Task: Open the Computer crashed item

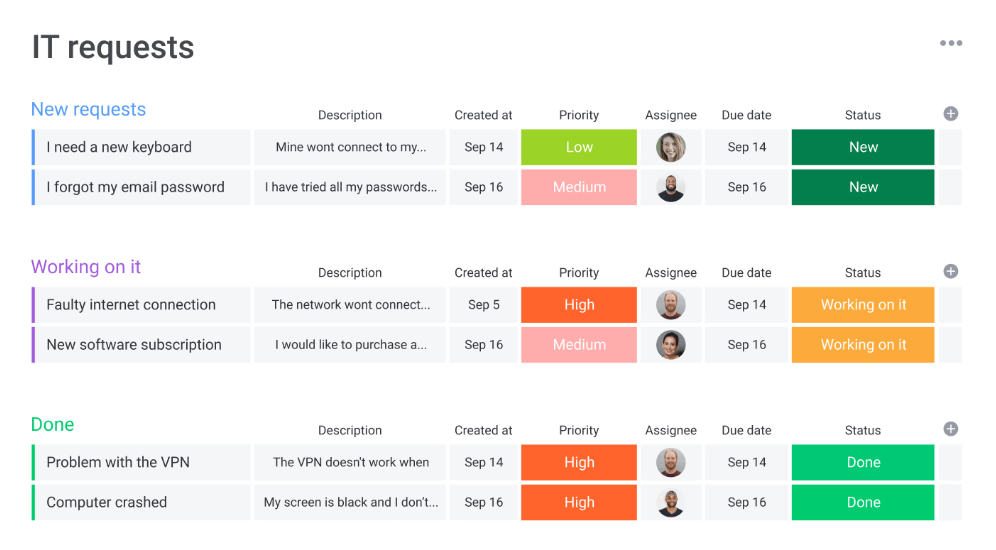Action: pos(107,502)
